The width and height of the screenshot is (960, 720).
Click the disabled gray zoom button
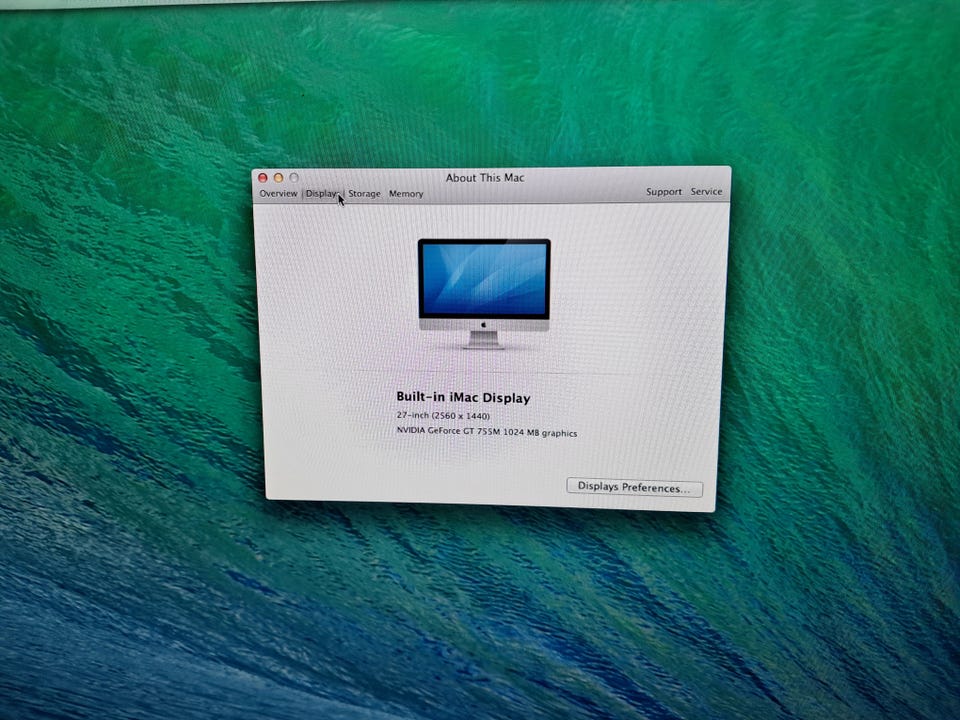tap(294, 177)
